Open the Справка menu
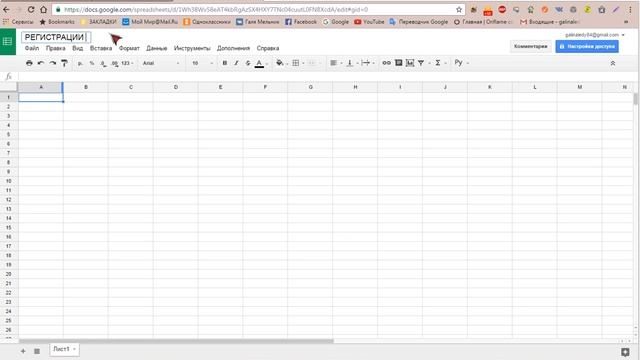 268,48
